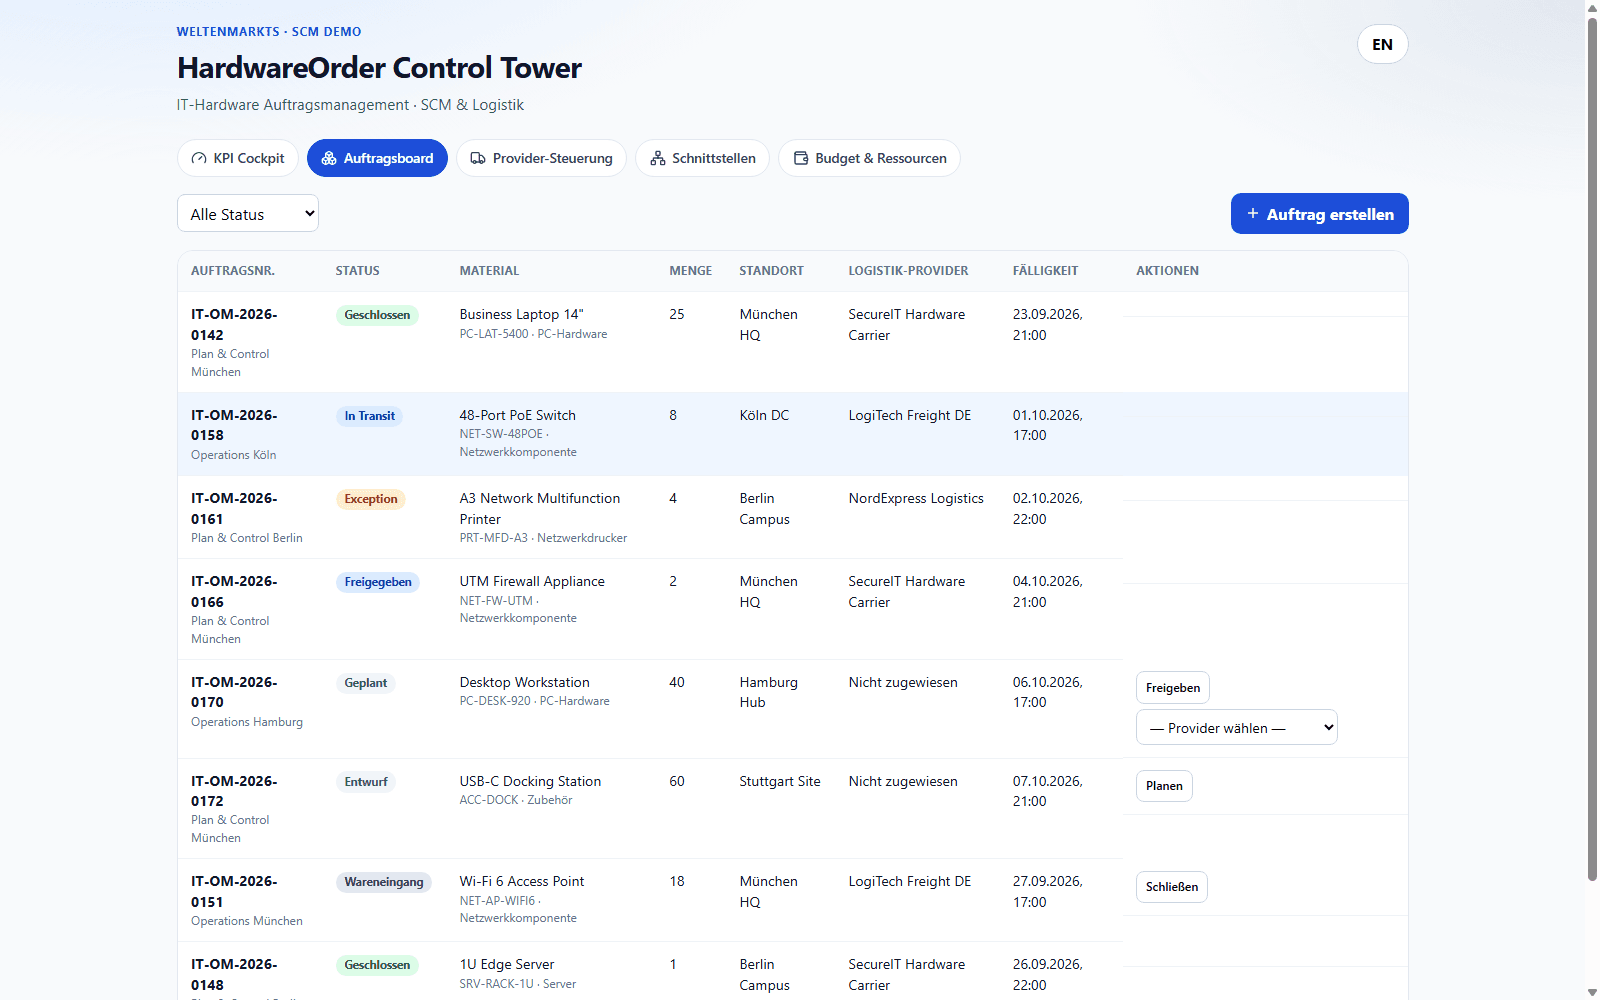This screenshot has width=1600, height=1000.
Task: Open the Alle Status filter dropdown
Action: [x=248, y=213]
